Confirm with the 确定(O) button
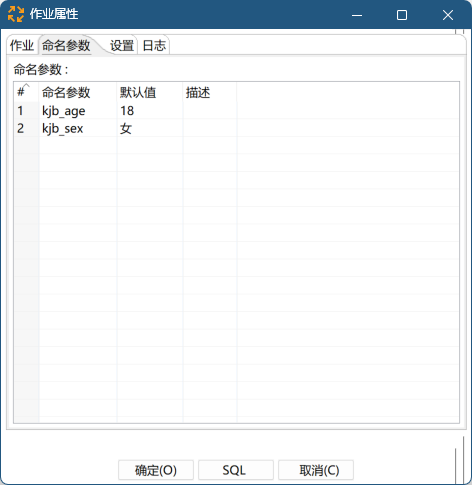This screenshot has width=472, height=485. coord(156,470)
